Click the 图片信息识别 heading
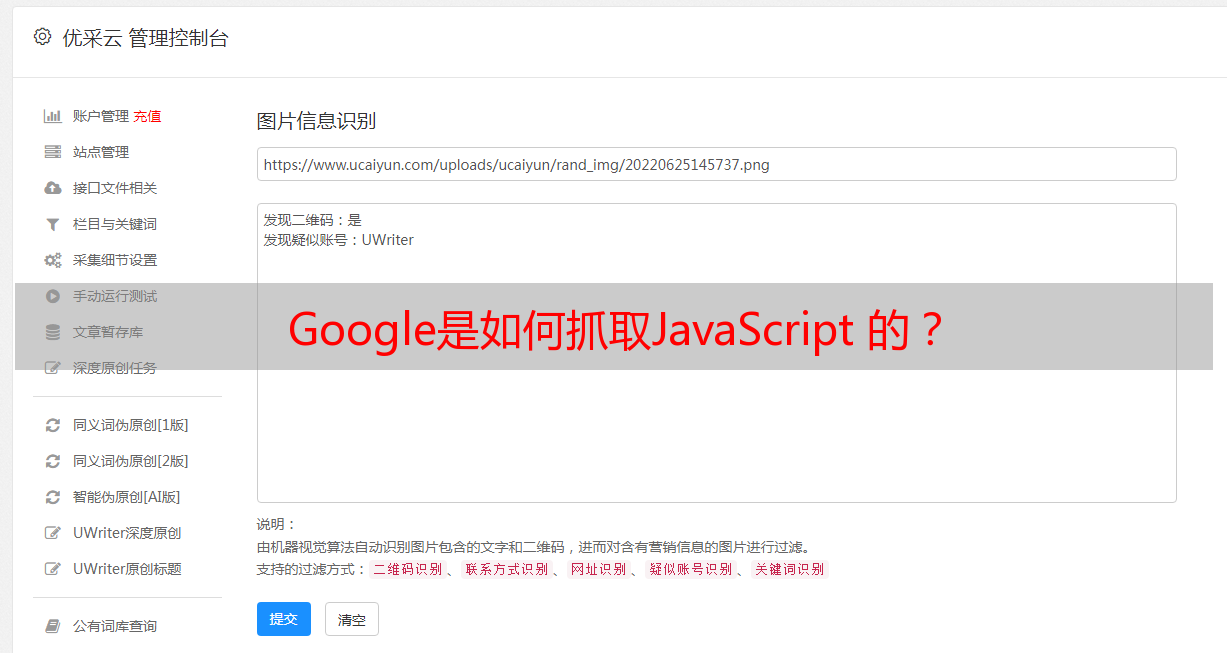This screenshot has height=653, width=1227. point(316,121)
